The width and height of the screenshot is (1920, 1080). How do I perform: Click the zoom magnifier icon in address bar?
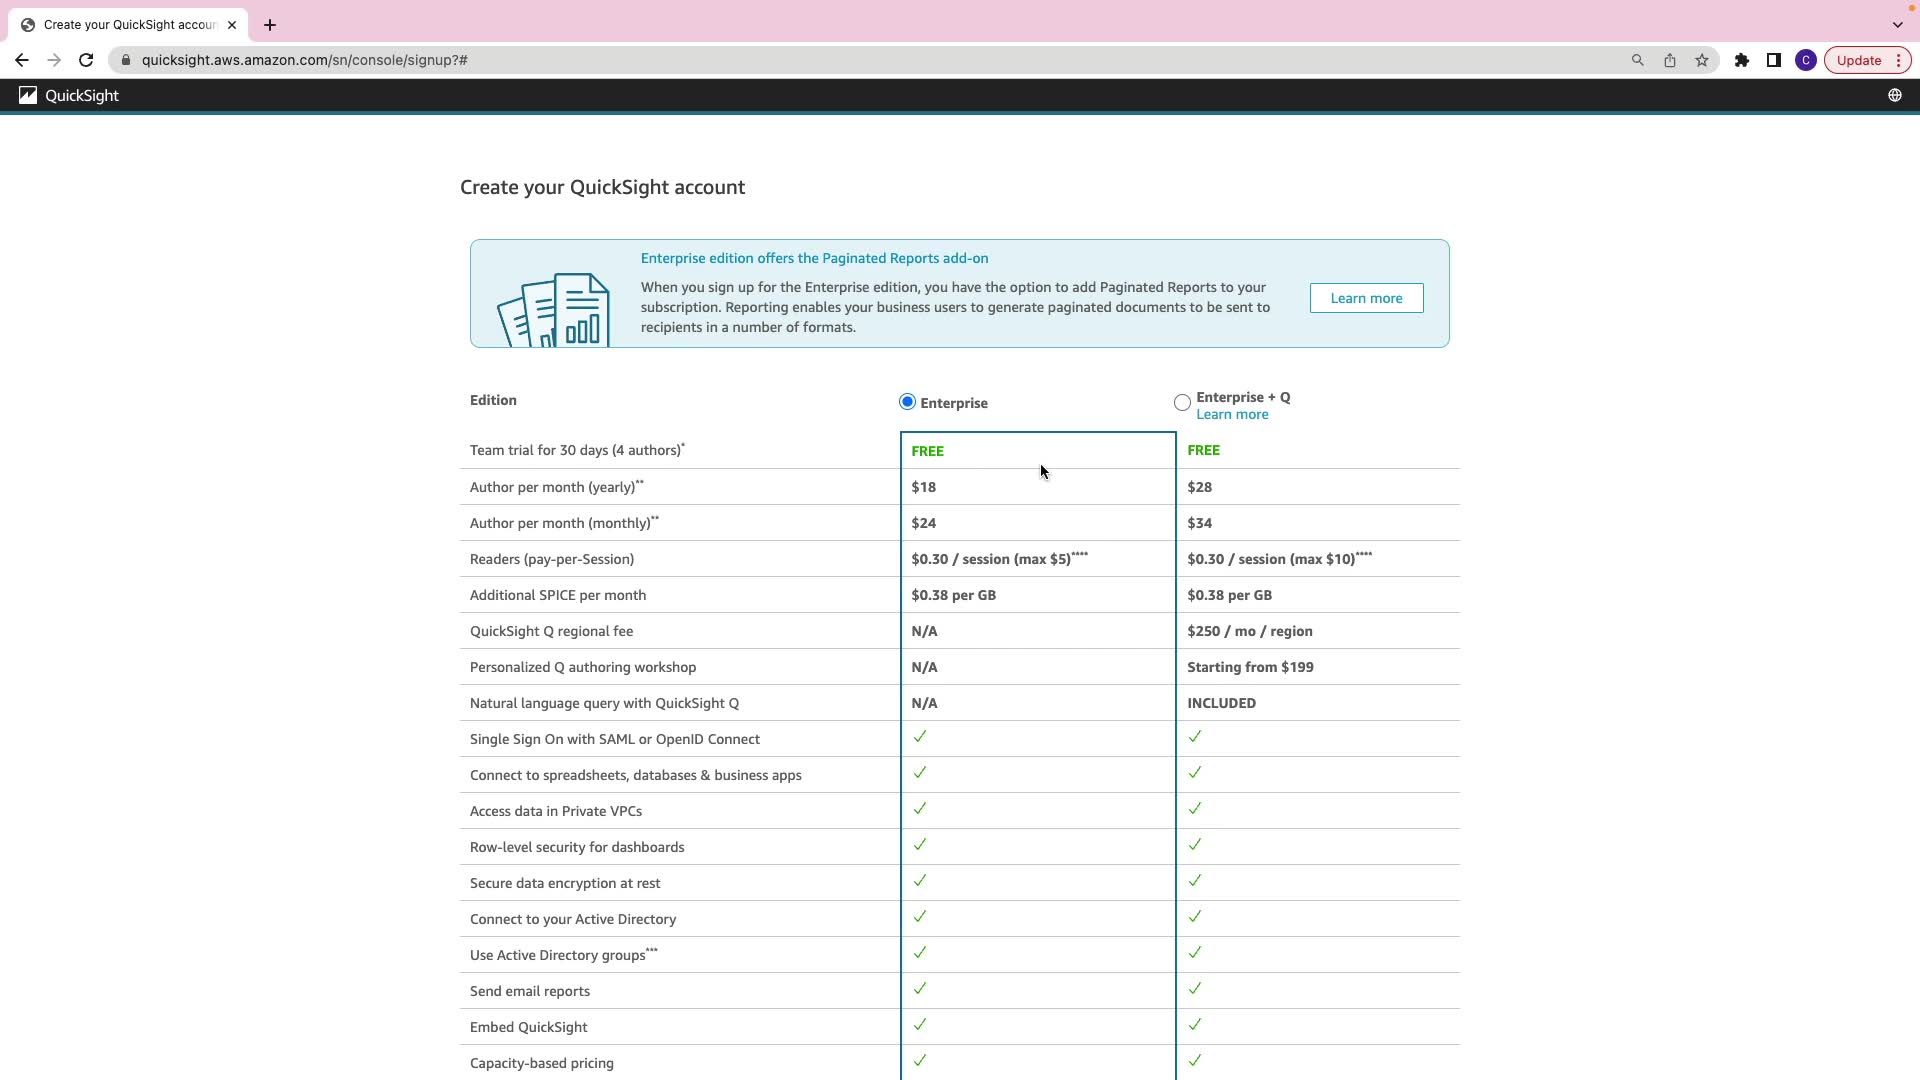[x=1637, y=60]
